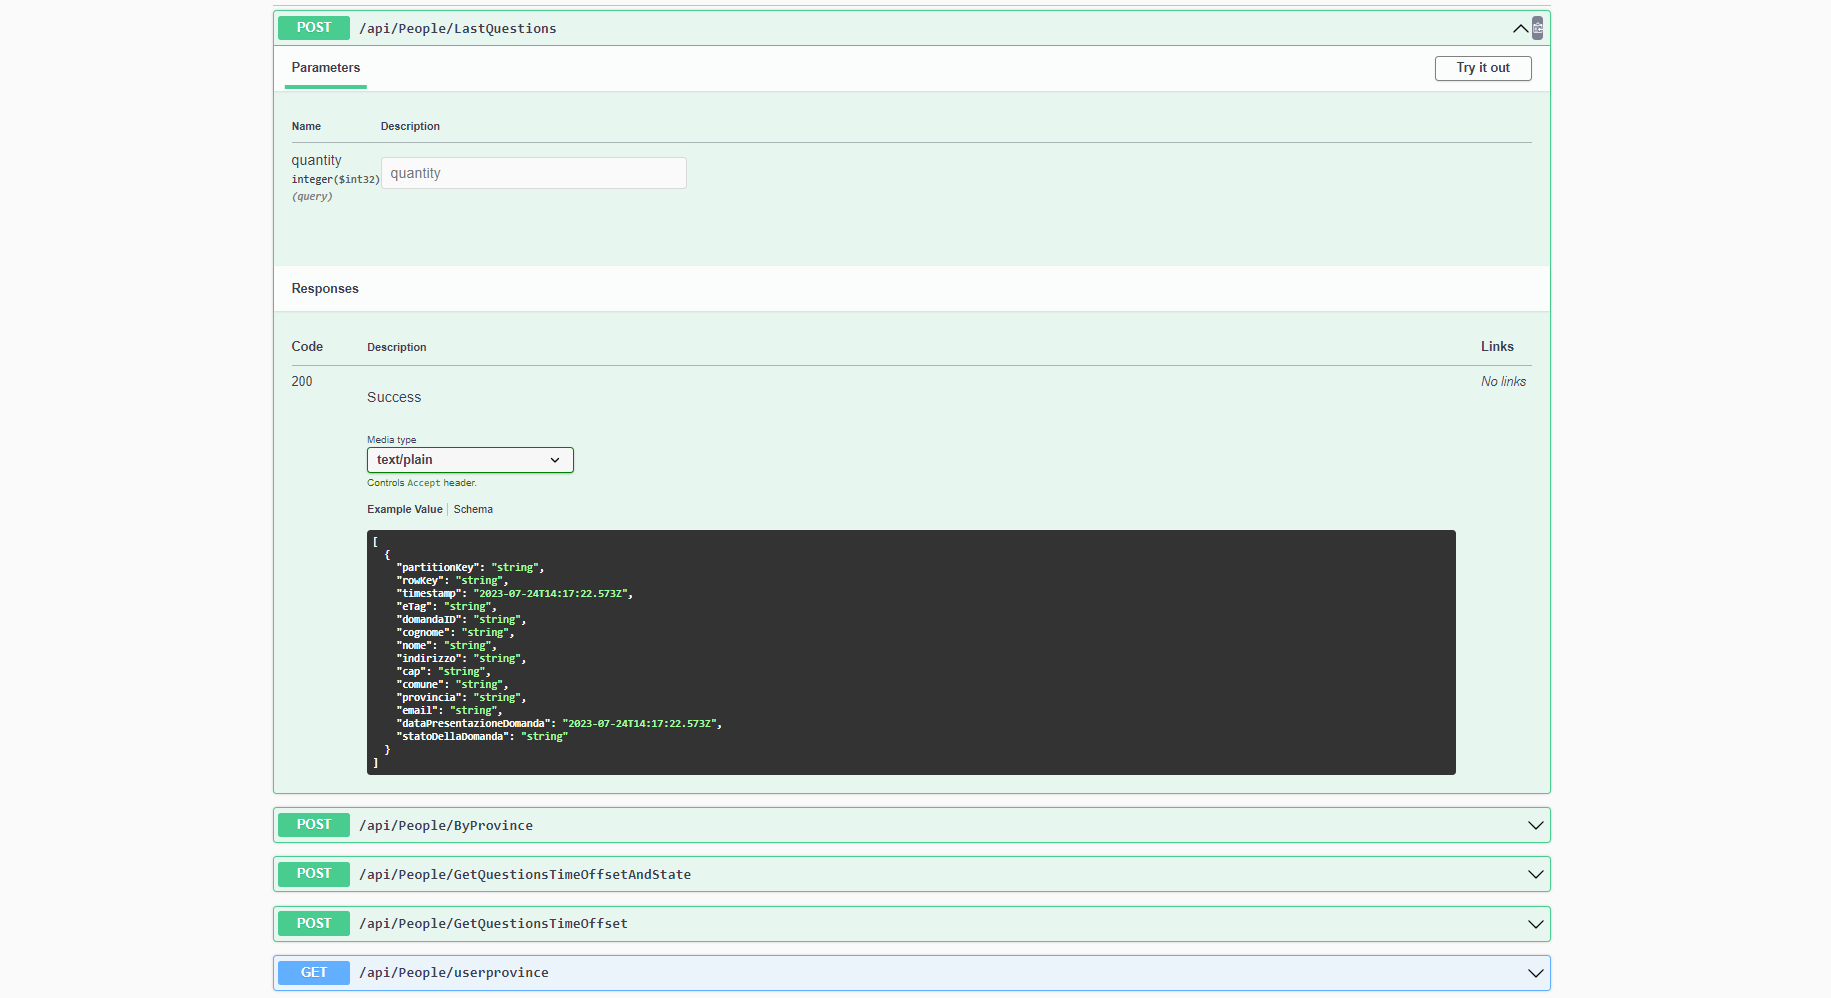Select the Example Value tab

[404, 510]
